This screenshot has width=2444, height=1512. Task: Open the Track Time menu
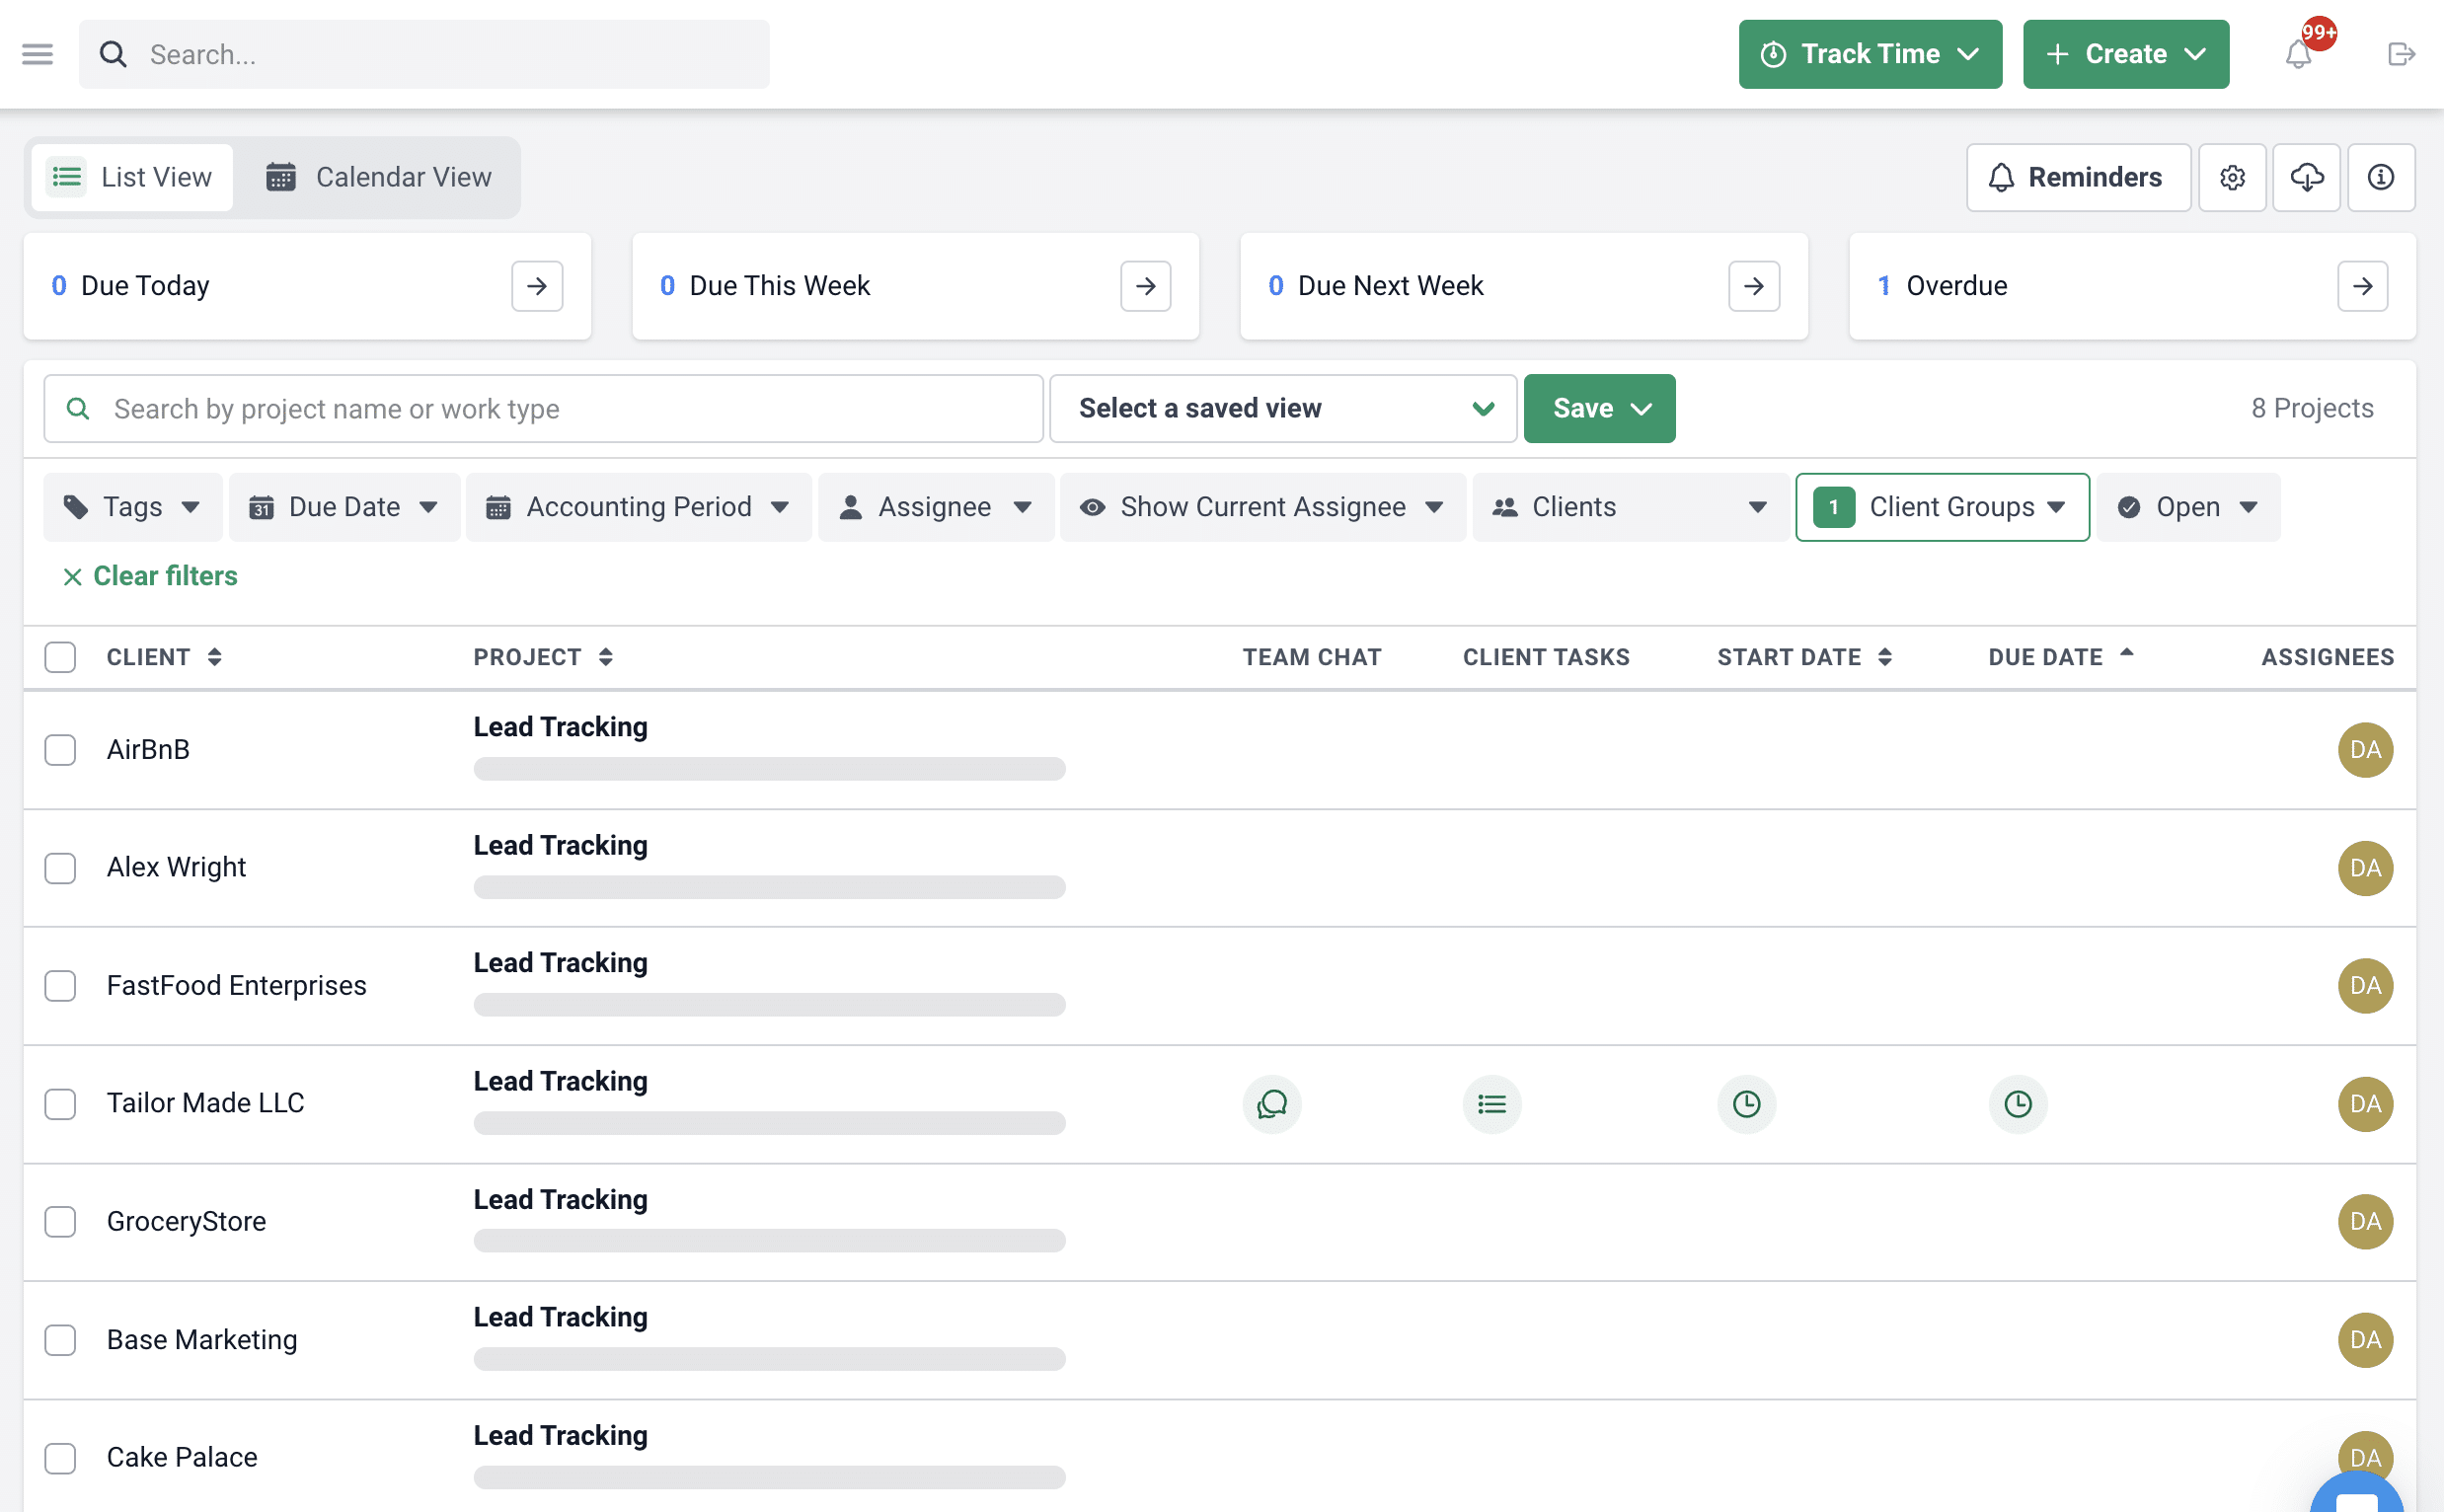coord(1870,54)
